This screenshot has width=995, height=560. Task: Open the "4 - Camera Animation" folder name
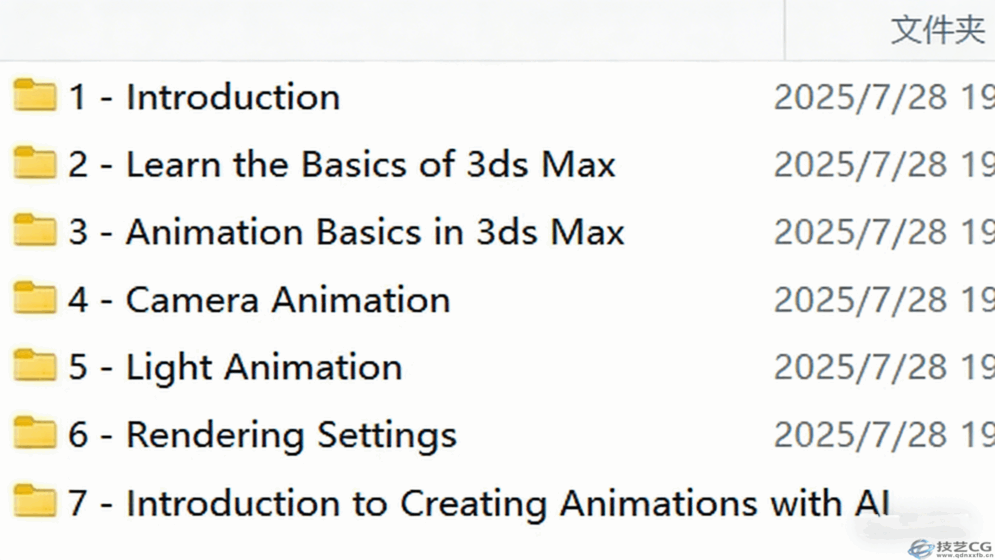259,300
